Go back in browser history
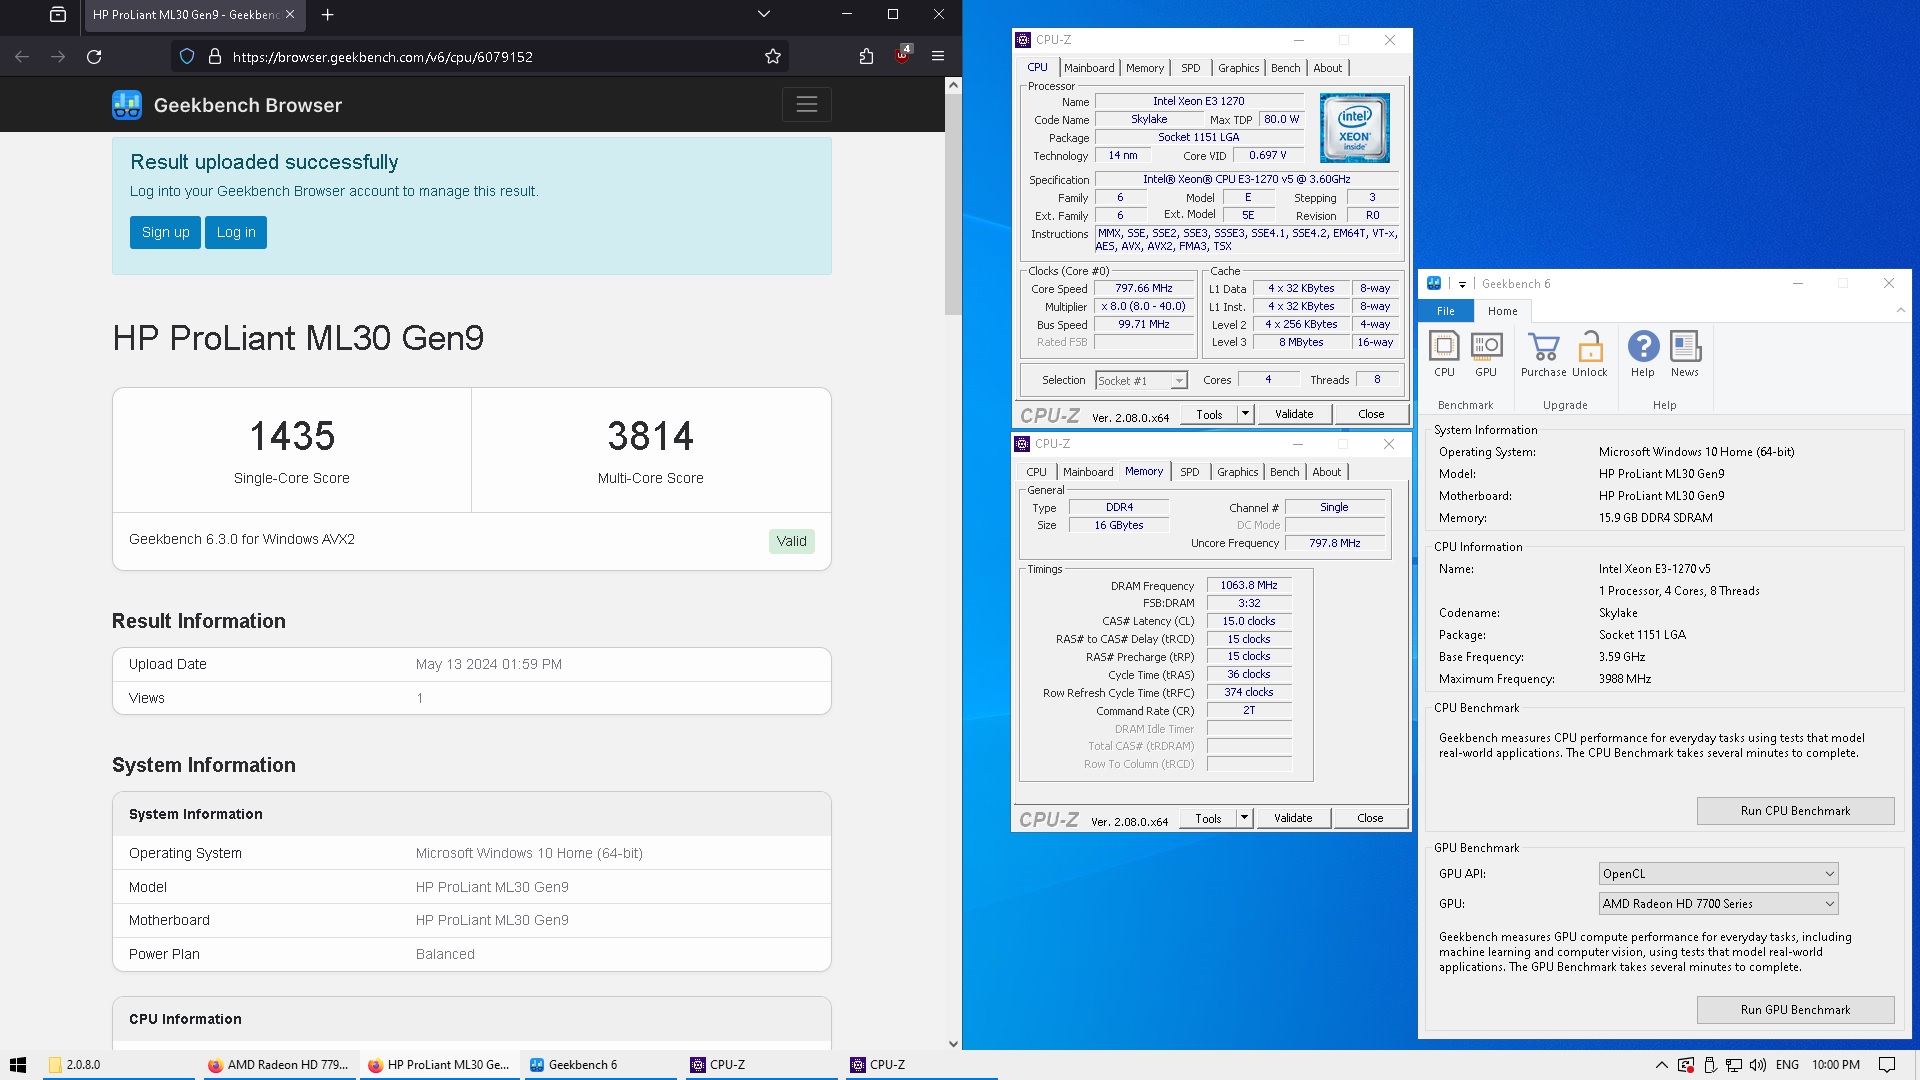The height and width of the screenshot is (1080, 1920). pos(22,56)
